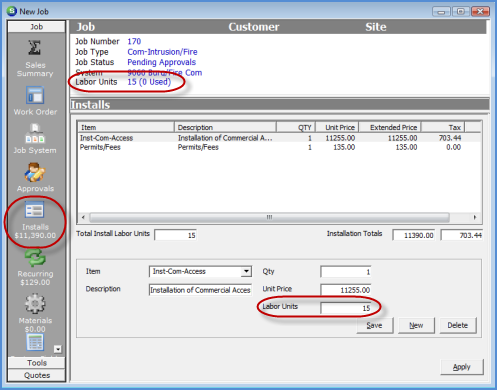The width and height of the screenshot is (497, 390).
Task: Open the Work Order icon
Action: point(35,95)
